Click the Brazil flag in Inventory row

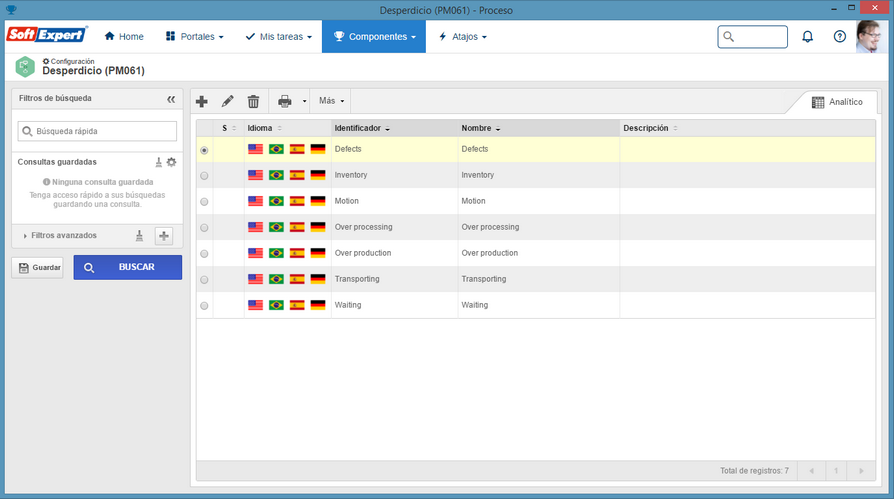[x=277, y=175]
